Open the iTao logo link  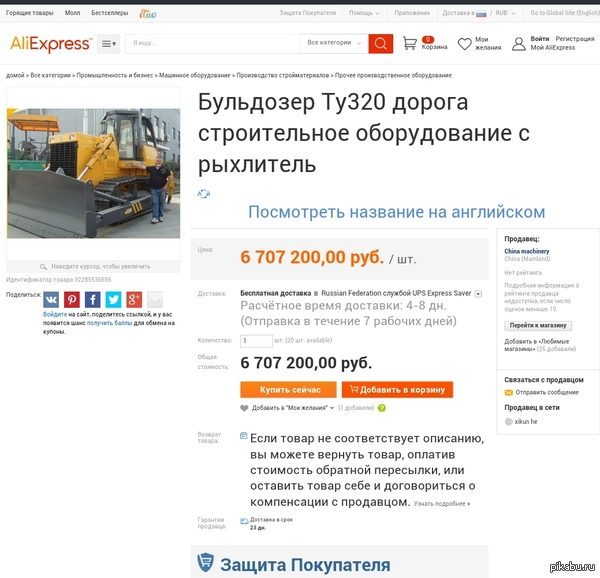tap(148, 14)
